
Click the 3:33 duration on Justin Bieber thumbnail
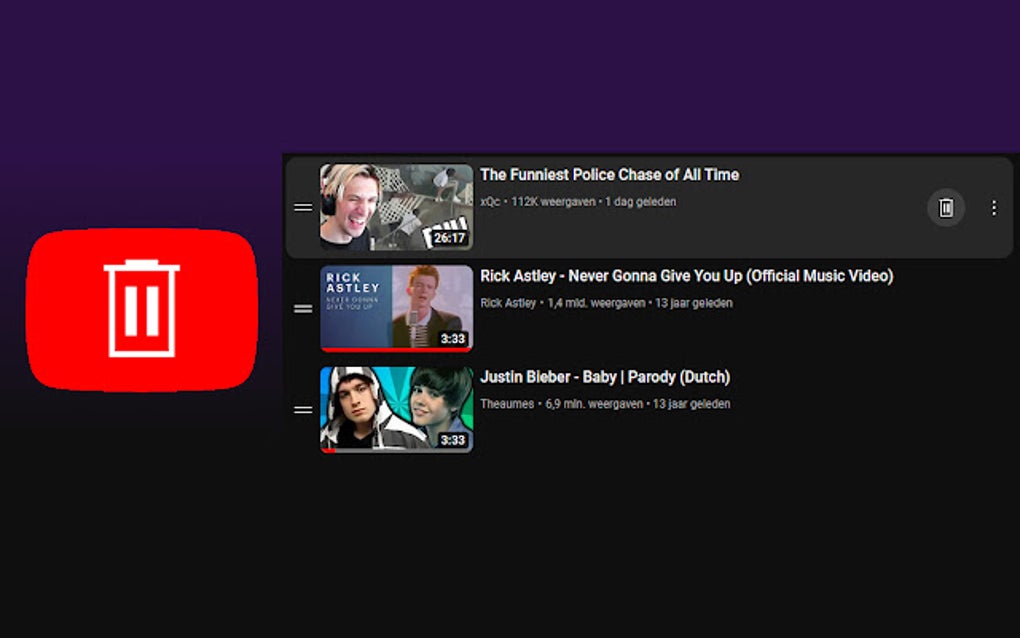tap(453, 440)
